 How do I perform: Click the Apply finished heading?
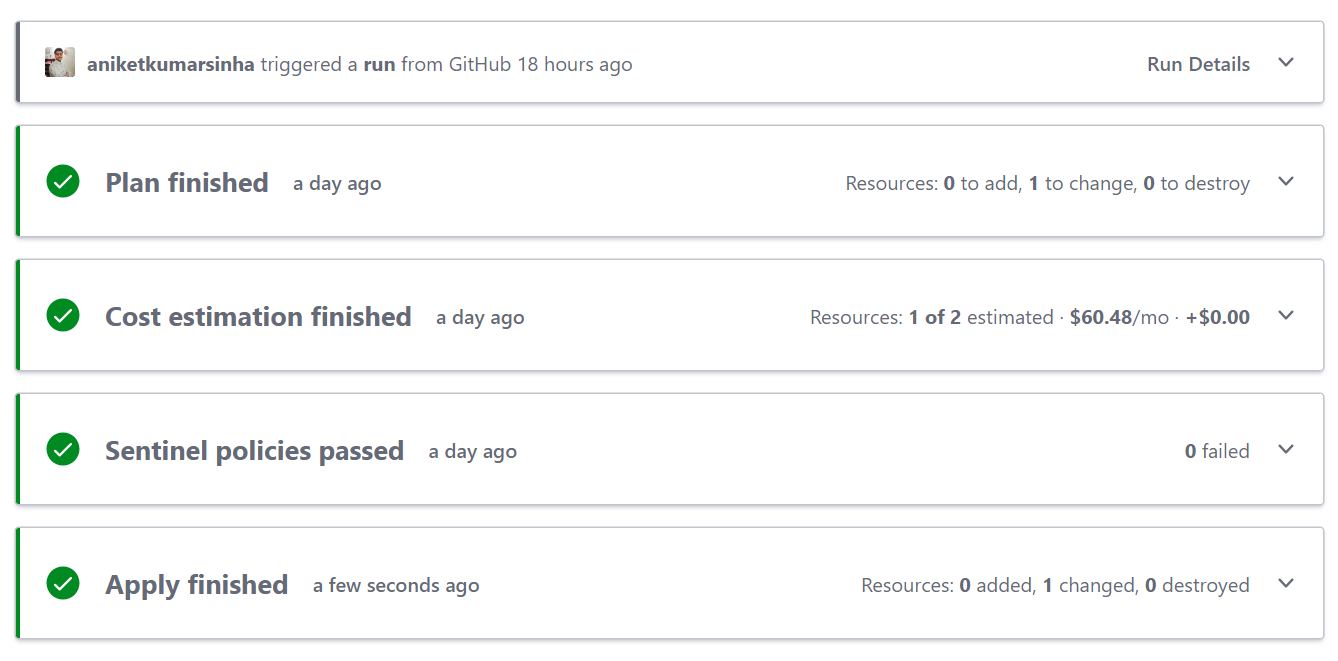pyautogui.click(x=197, y=585)
